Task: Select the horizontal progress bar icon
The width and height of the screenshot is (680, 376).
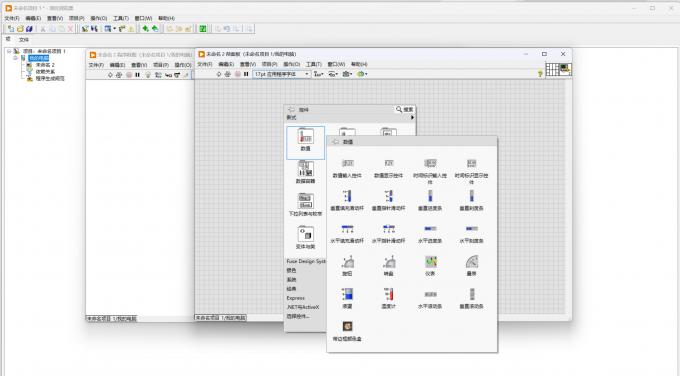Action: tap(430, 229)
